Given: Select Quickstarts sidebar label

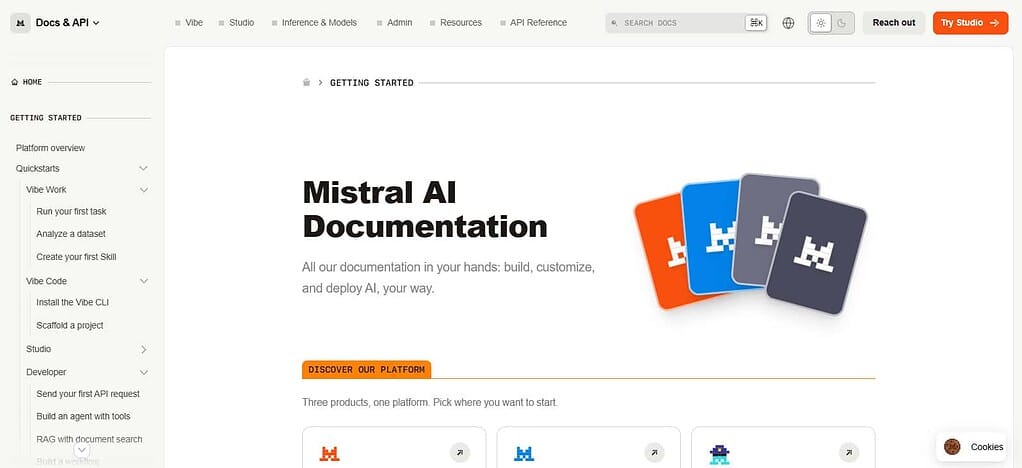Looking at the screenshot, I should 38,169.
